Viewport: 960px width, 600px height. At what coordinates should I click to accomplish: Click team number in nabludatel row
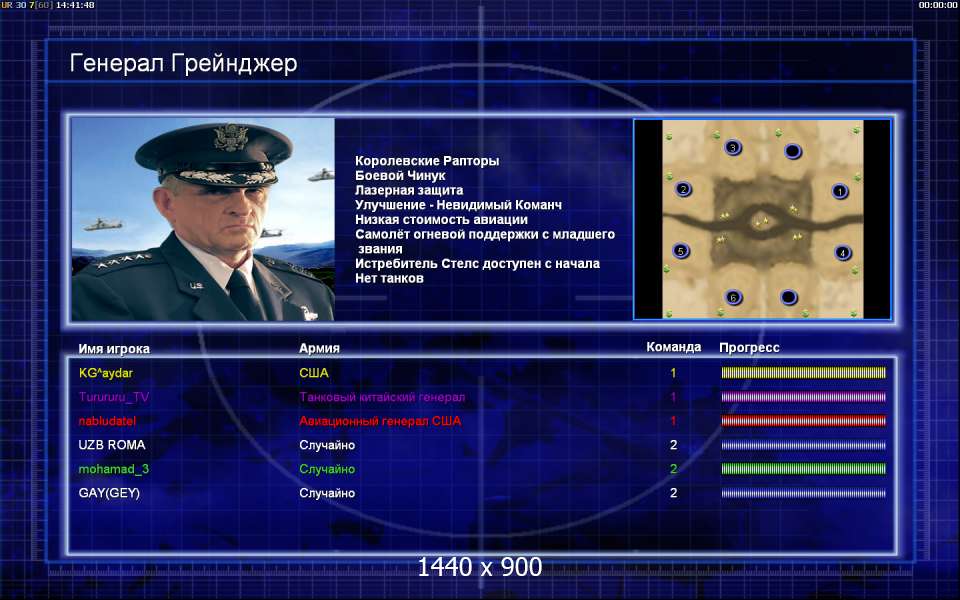[673, 421]
